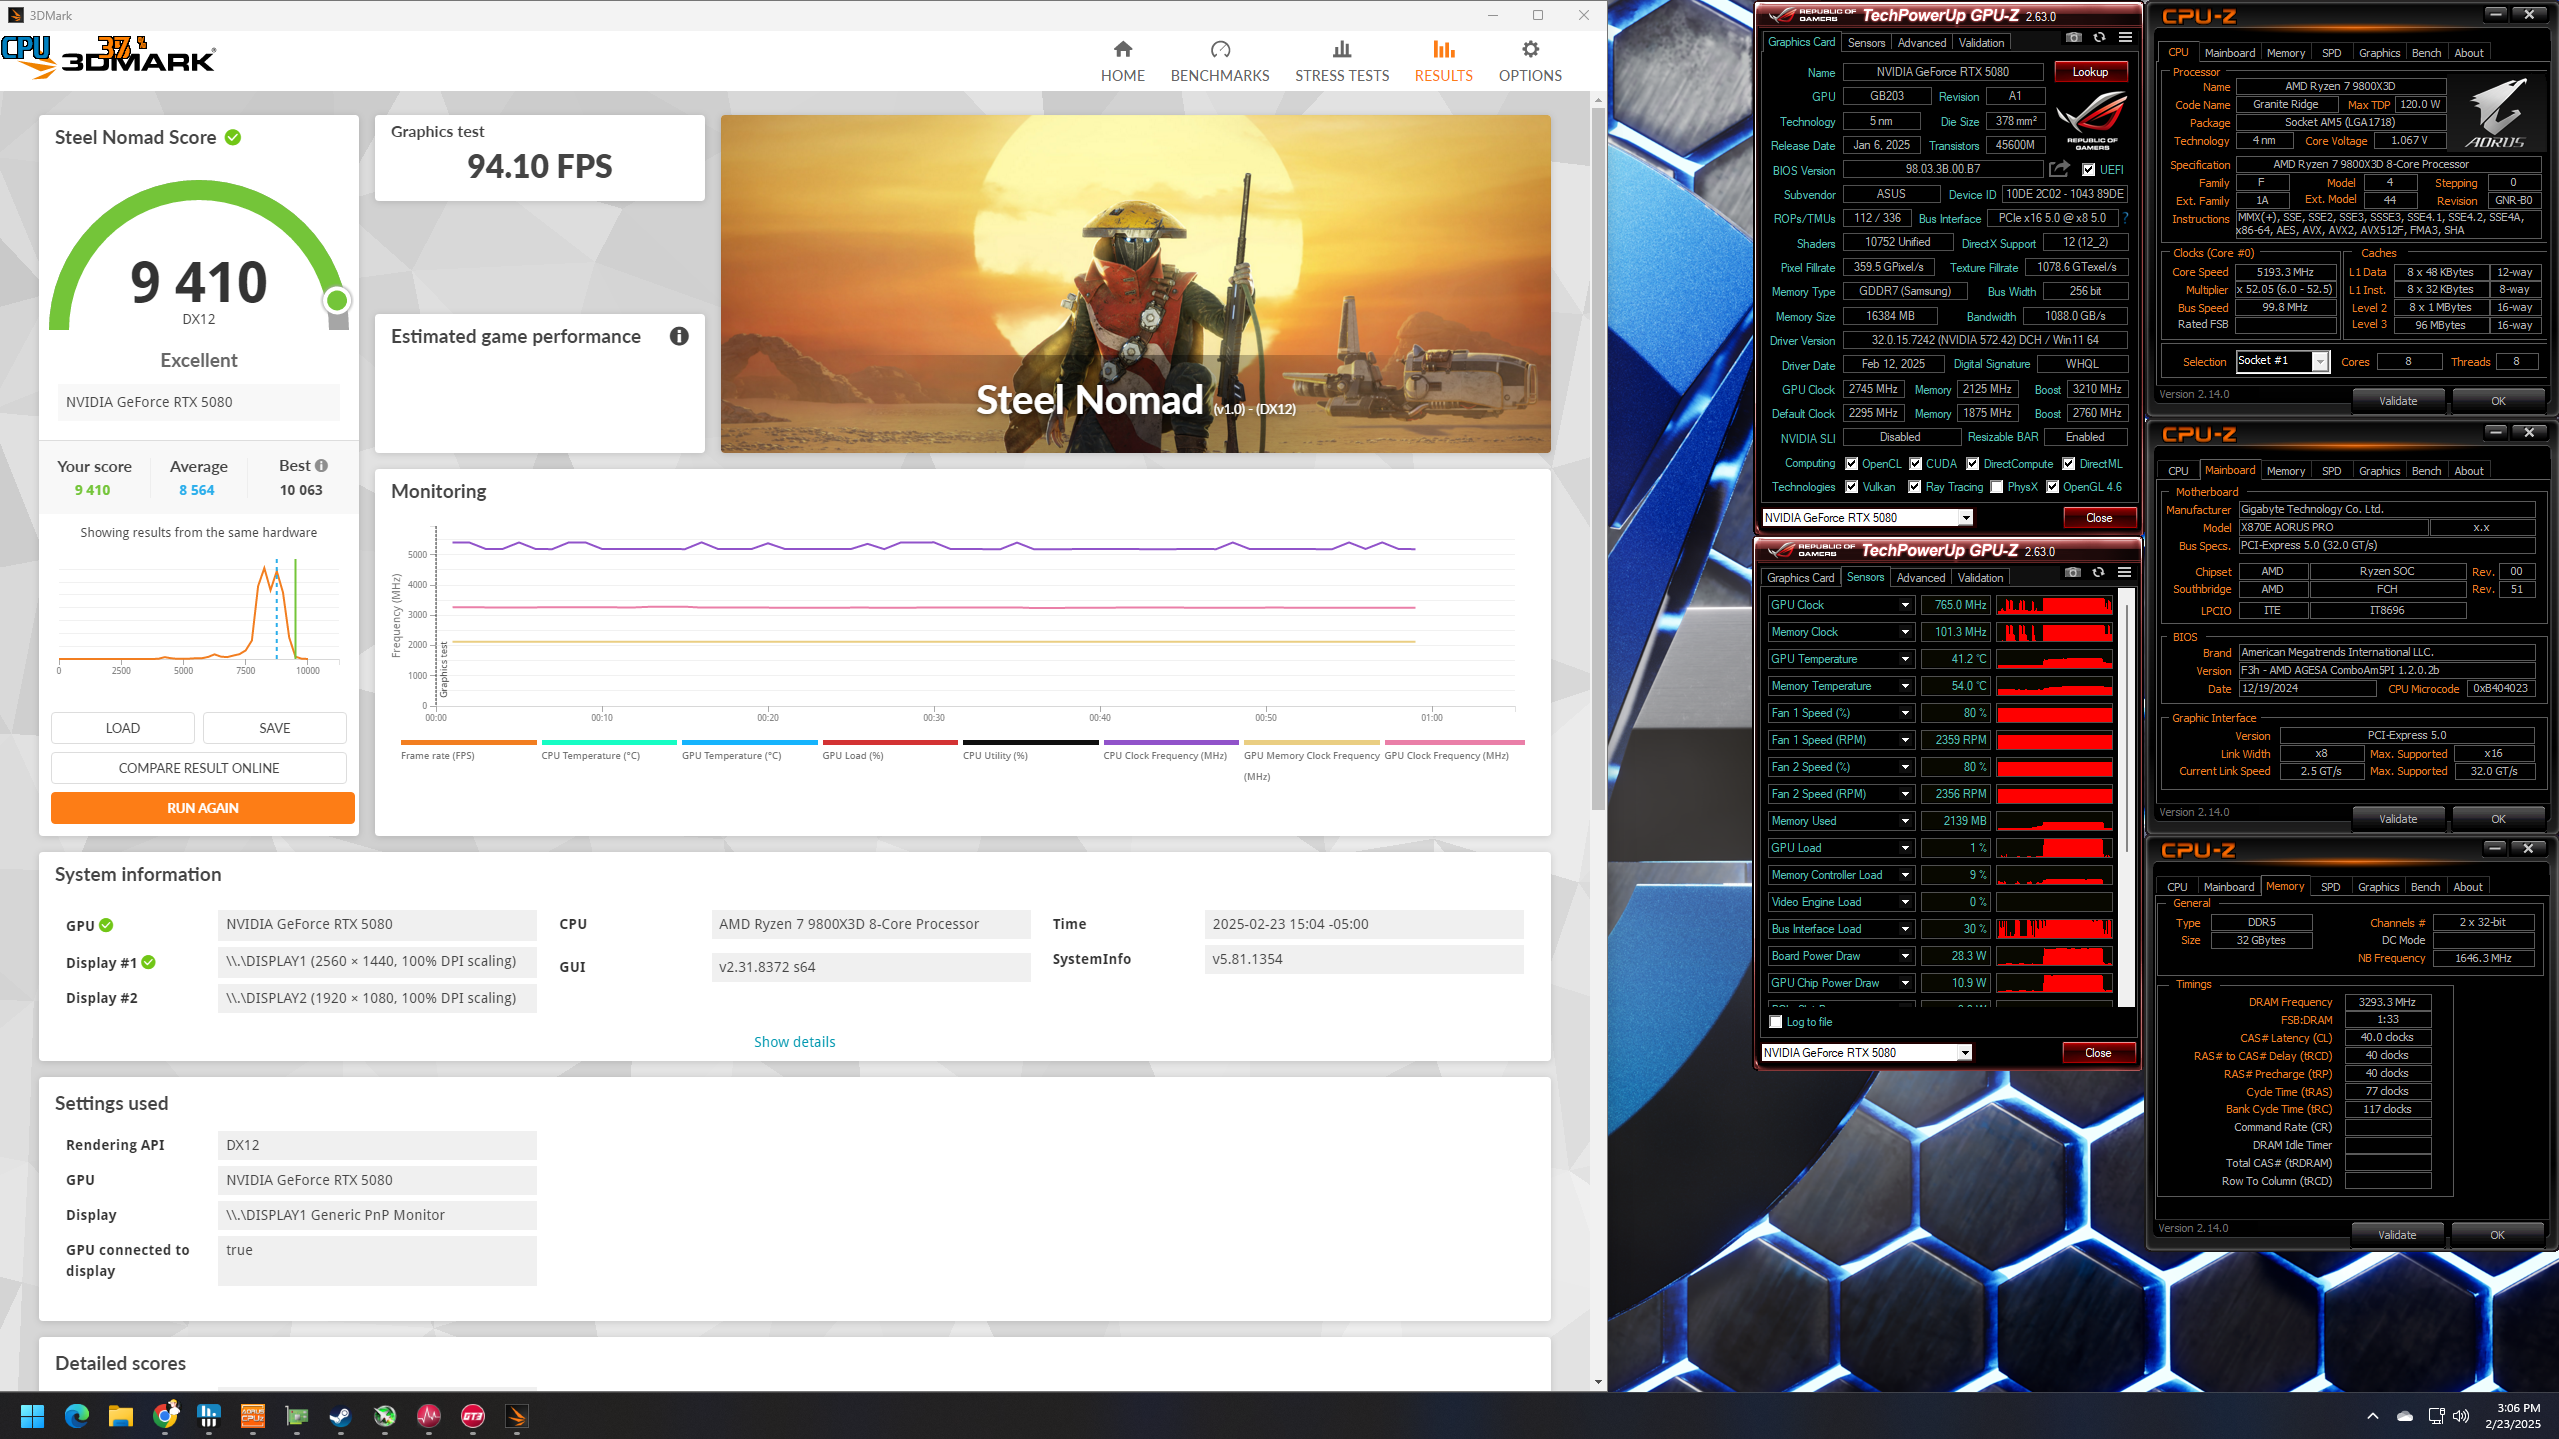Click the SAVE button in 3DMark
The image size is (2559, 1439).
coord(275,728)
